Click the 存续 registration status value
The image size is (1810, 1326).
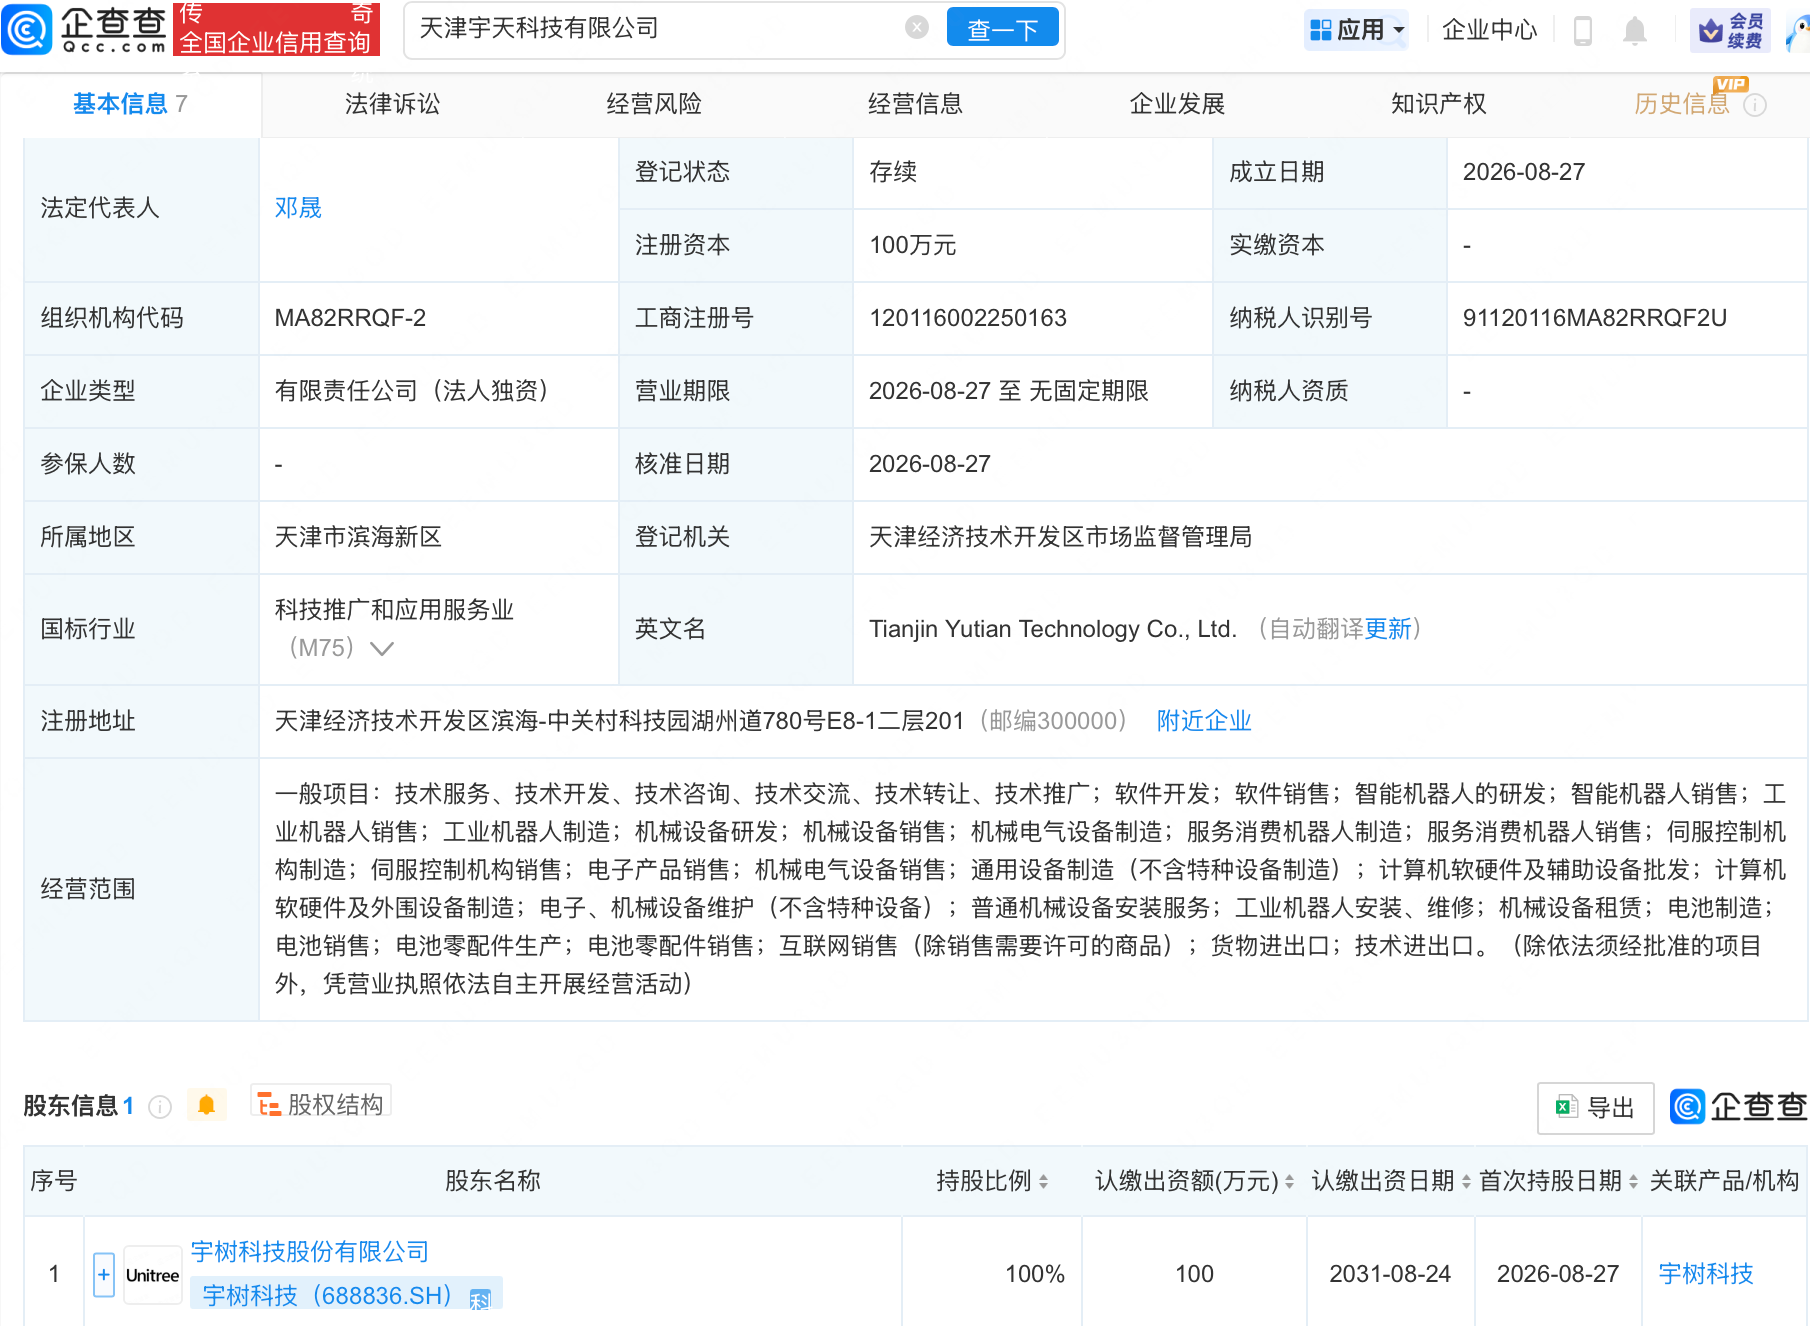click(x=893, y=172)
